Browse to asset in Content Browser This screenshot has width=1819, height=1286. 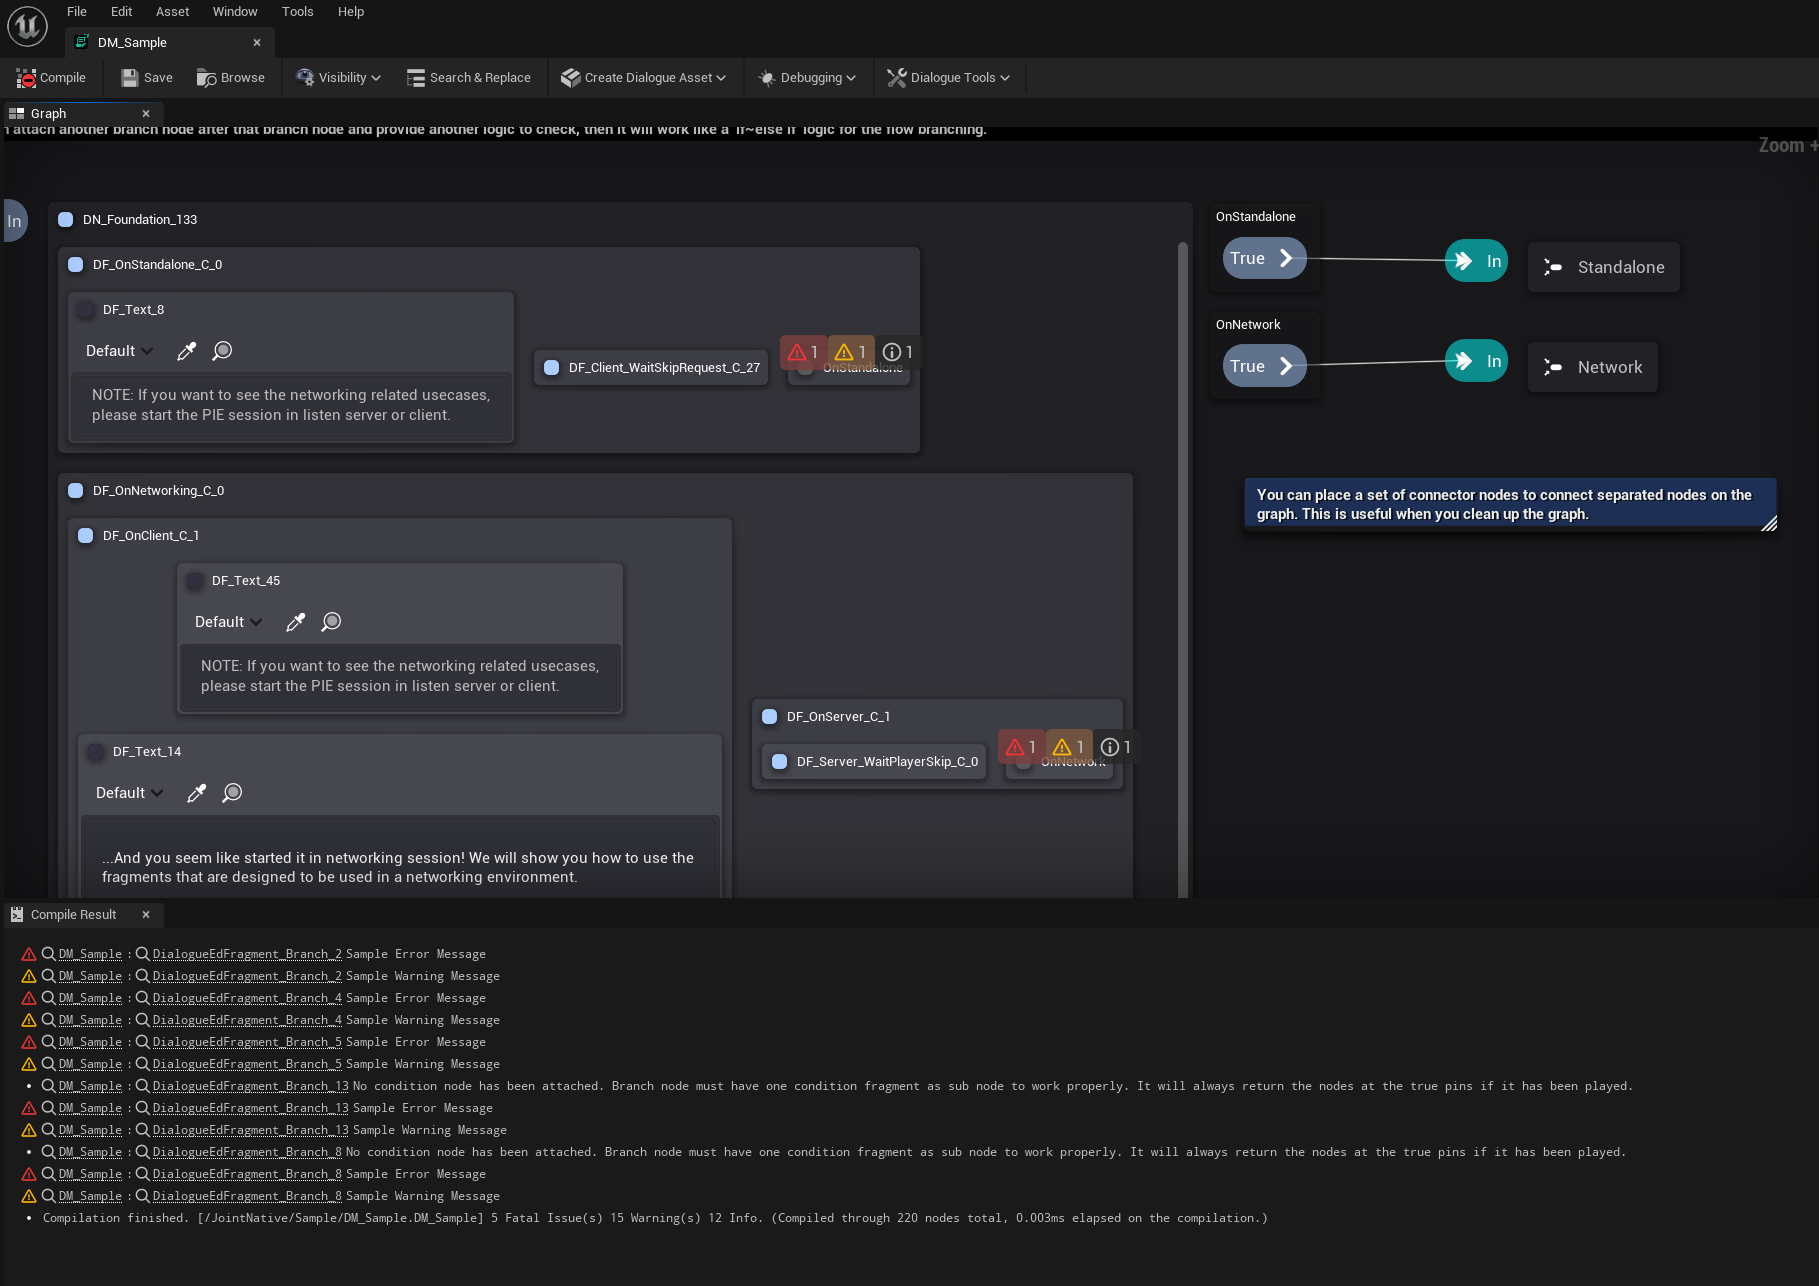coord(231,78)
